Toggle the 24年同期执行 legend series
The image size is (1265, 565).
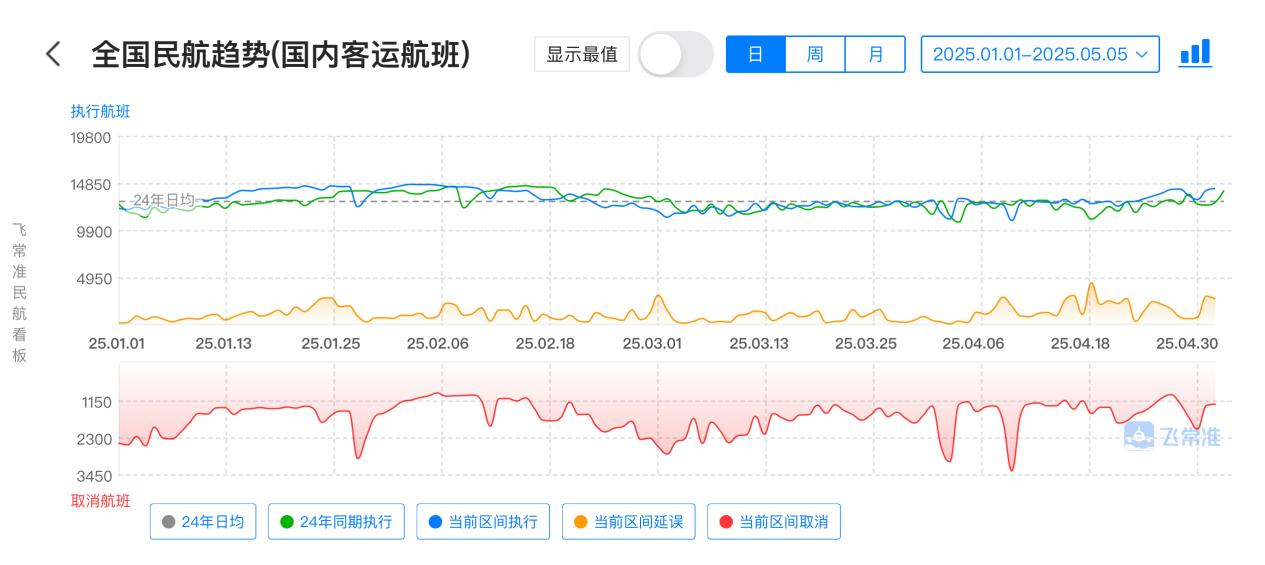pos(336,521)
